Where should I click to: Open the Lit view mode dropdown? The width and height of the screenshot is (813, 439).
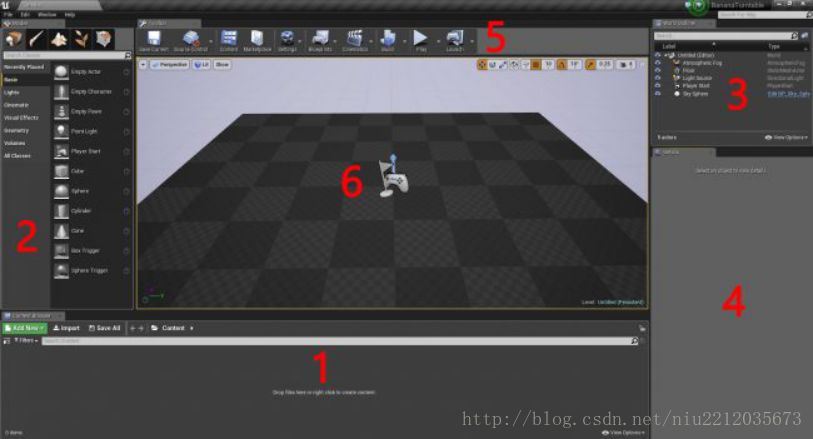[x=201, y=65]
